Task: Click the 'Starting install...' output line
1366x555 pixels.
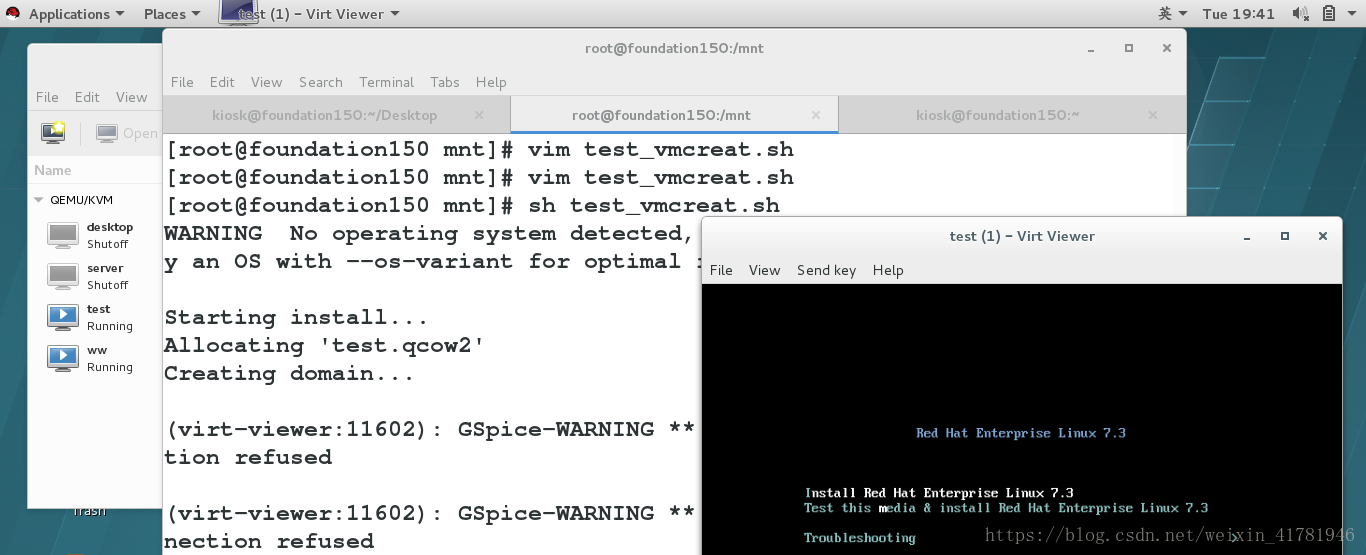Action: [296, 317]
